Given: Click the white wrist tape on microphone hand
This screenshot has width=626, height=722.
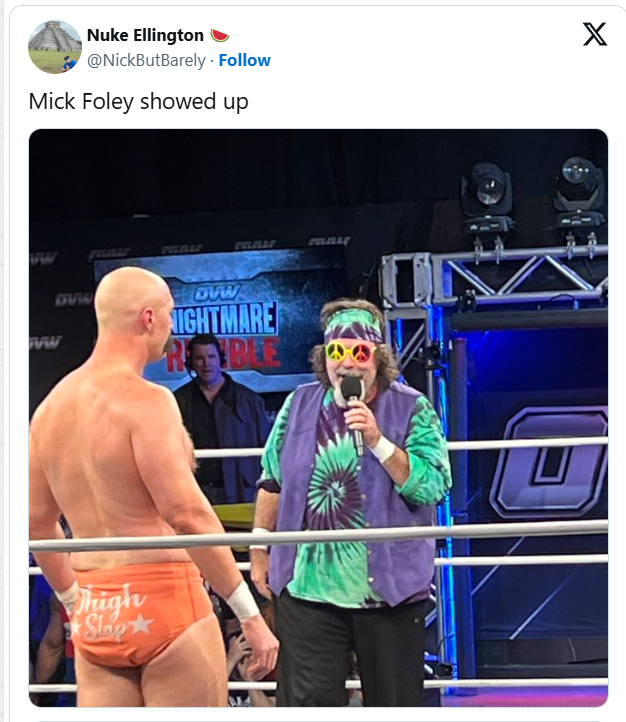Looking at the screenshot, I should [383, 449].
